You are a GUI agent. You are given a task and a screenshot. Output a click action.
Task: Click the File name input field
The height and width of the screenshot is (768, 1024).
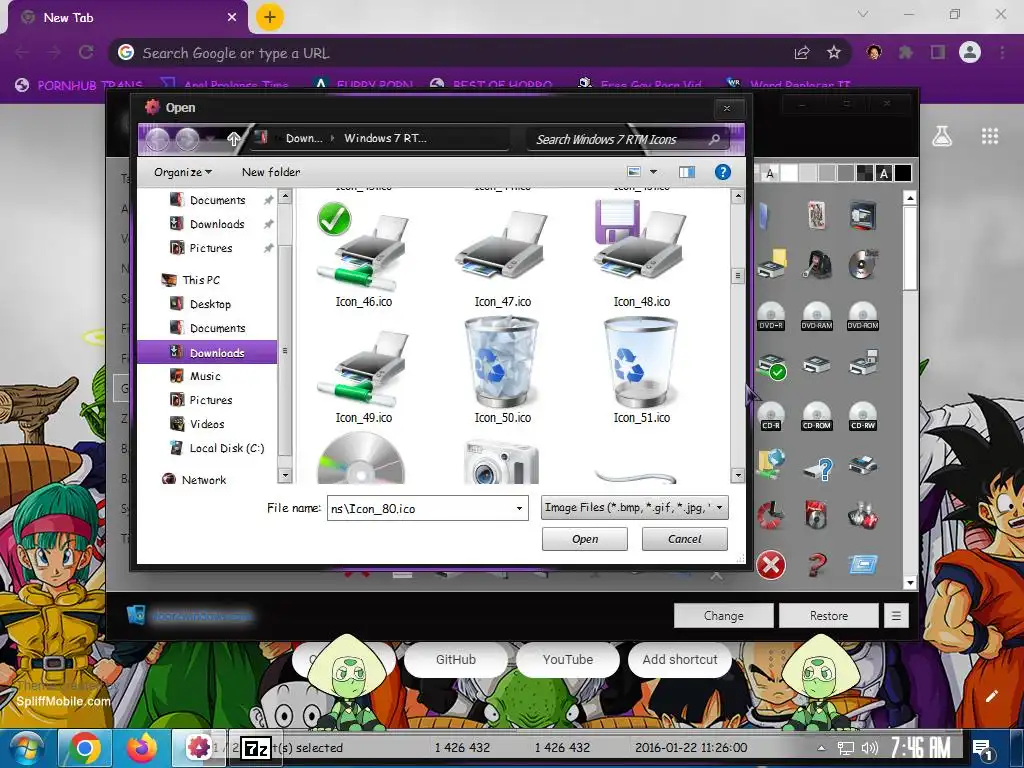421,508
